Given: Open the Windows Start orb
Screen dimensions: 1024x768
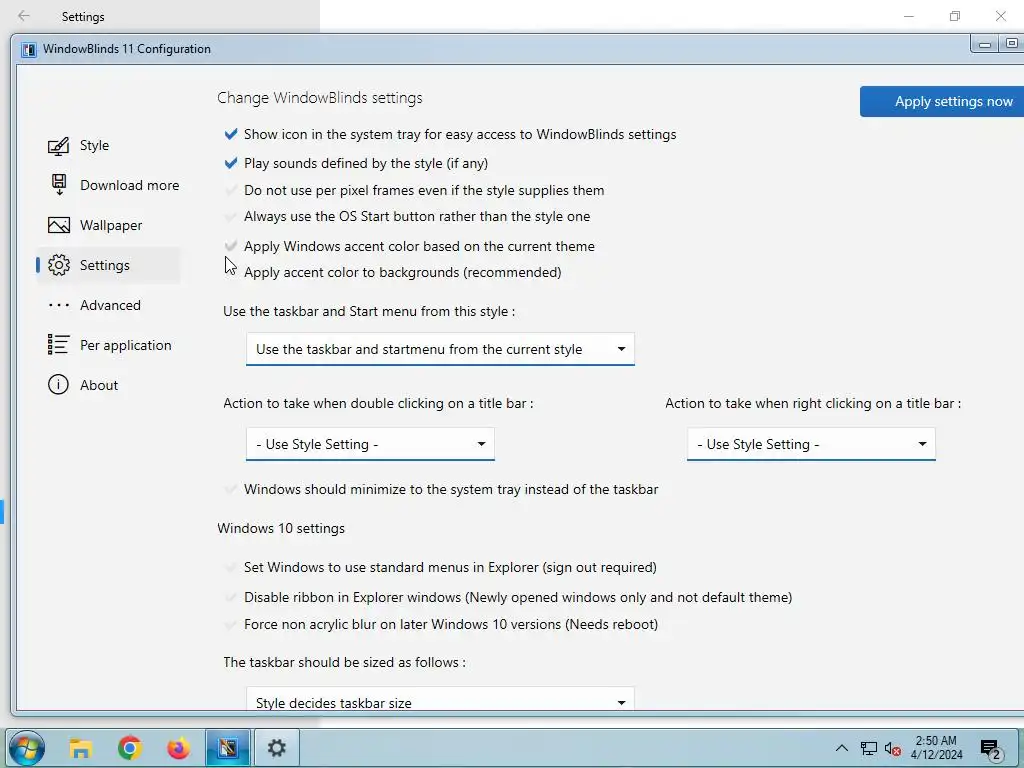Looking at the screenshot, I should (x=27, y=748).
